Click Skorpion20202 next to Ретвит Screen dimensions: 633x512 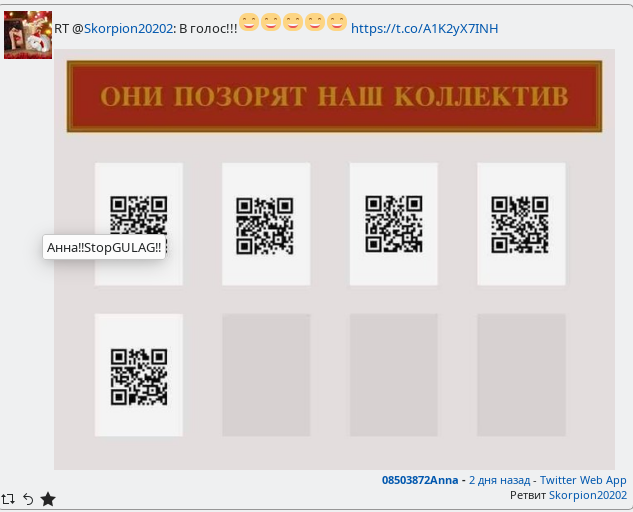pyautogui.click(x=587, y=495)
